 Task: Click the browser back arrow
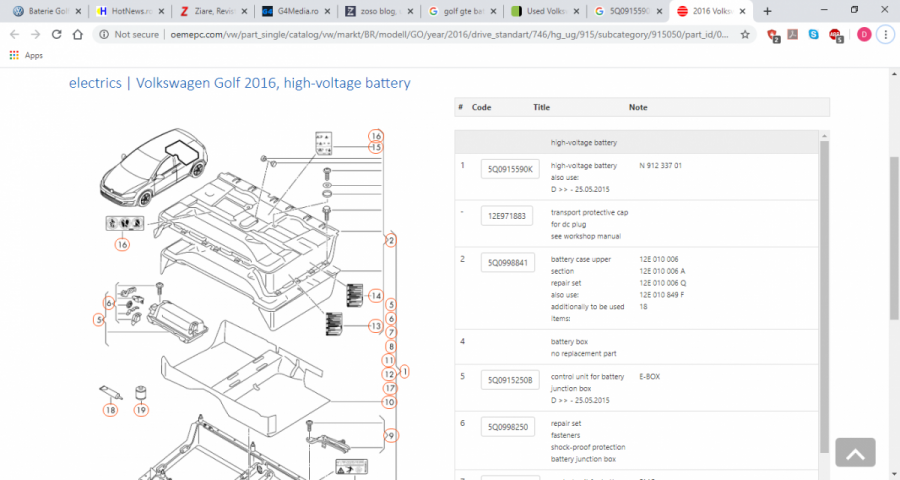tap(13, 34)
